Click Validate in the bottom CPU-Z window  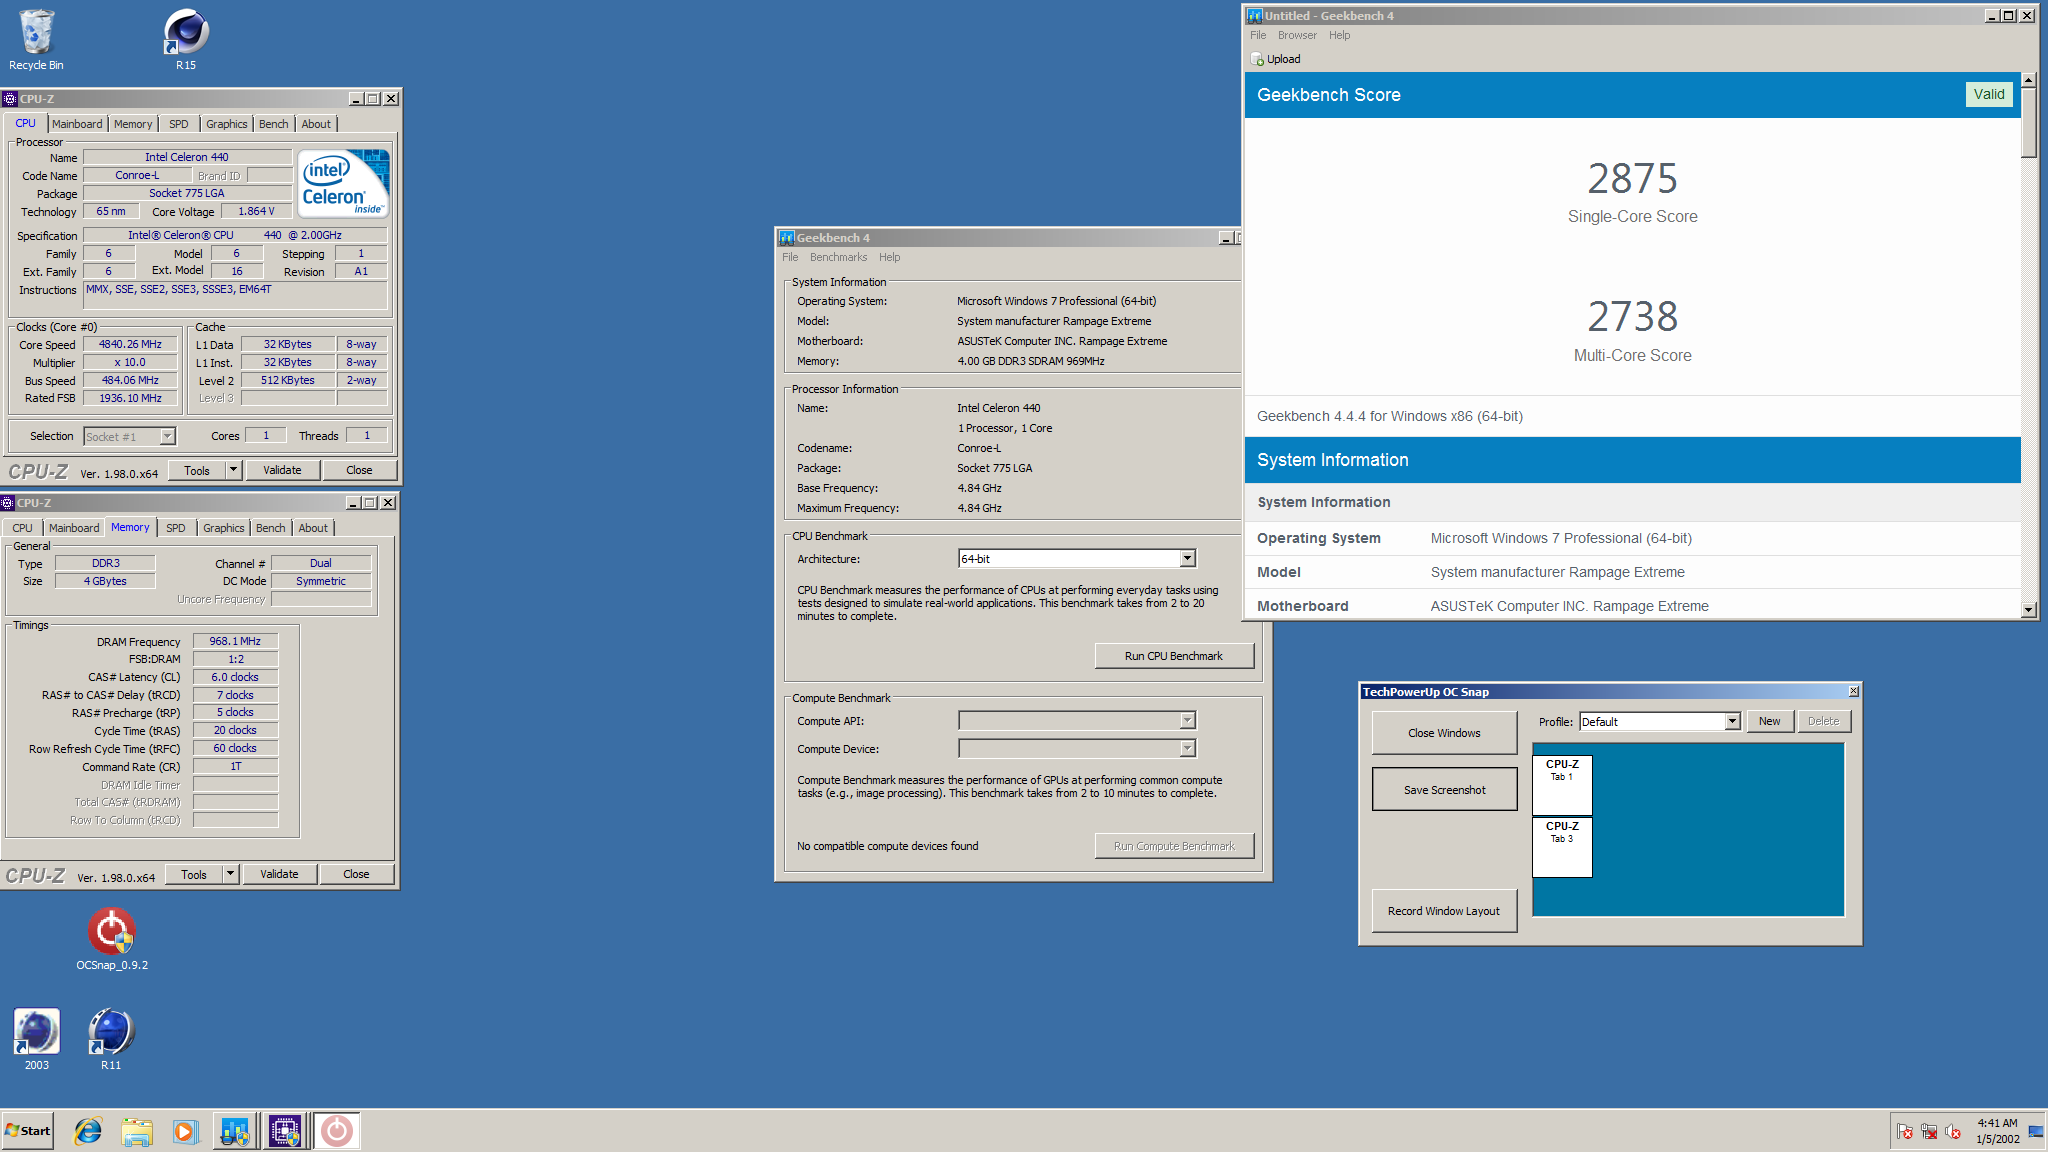pyautogui.click(x=279, y=874)
